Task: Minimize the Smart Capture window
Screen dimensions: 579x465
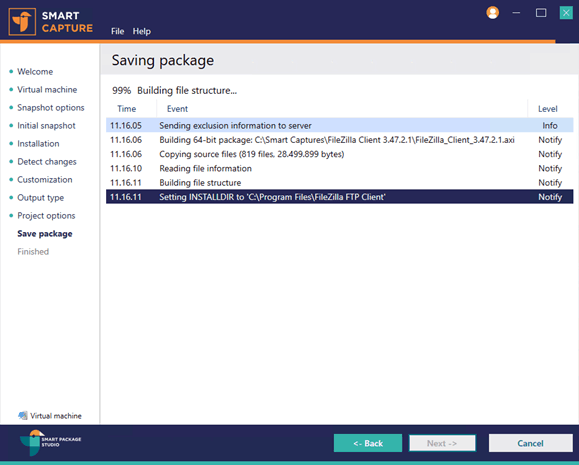Action: (516, 13)
